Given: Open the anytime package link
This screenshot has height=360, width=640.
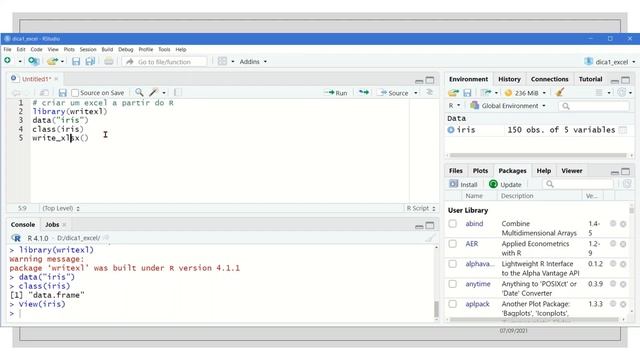Looking at the screenshot, I should point(478,284).
